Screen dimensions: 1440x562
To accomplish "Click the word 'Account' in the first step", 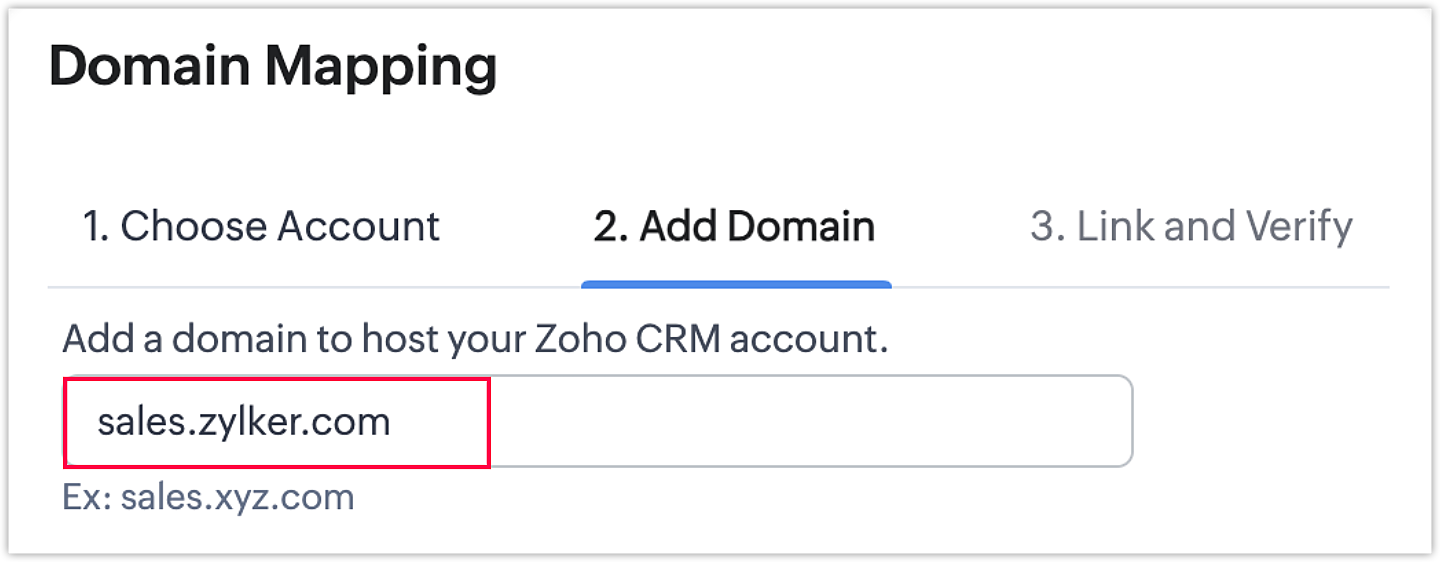I will click(358, 227).
